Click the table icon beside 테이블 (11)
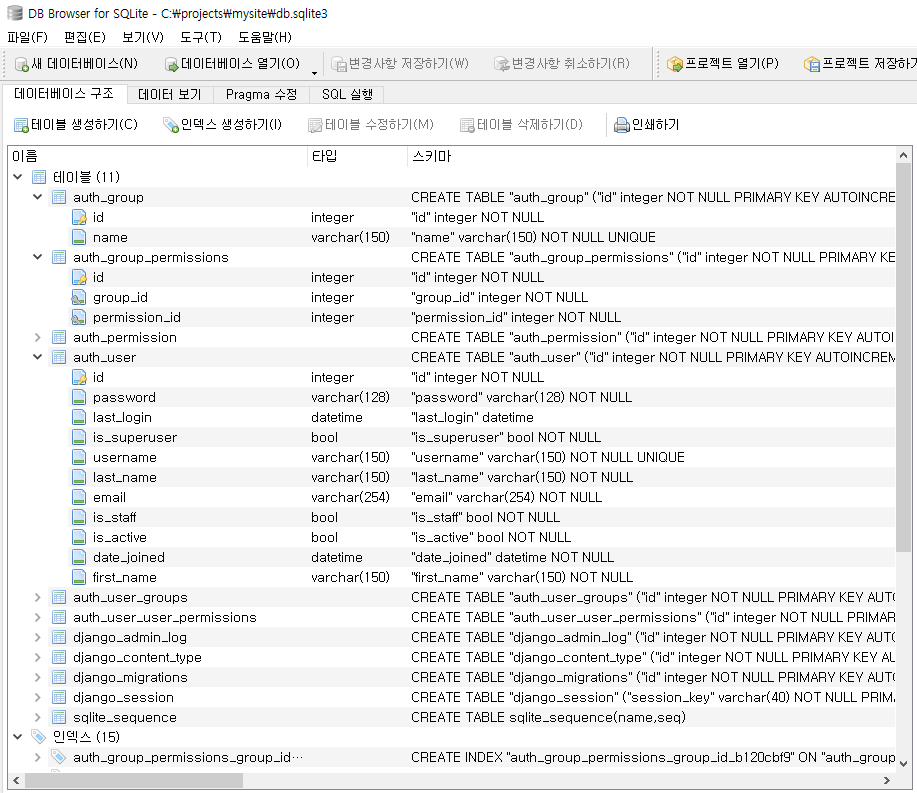Screen dimensions: 917x793 click(x=39, y=177)
